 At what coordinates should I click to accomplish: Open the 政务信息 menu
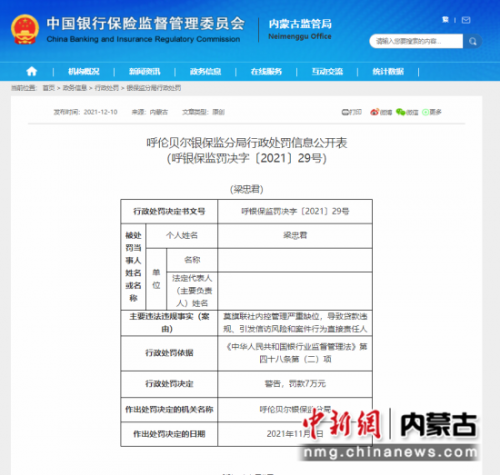pyautogui.click(x=205, y=71)
